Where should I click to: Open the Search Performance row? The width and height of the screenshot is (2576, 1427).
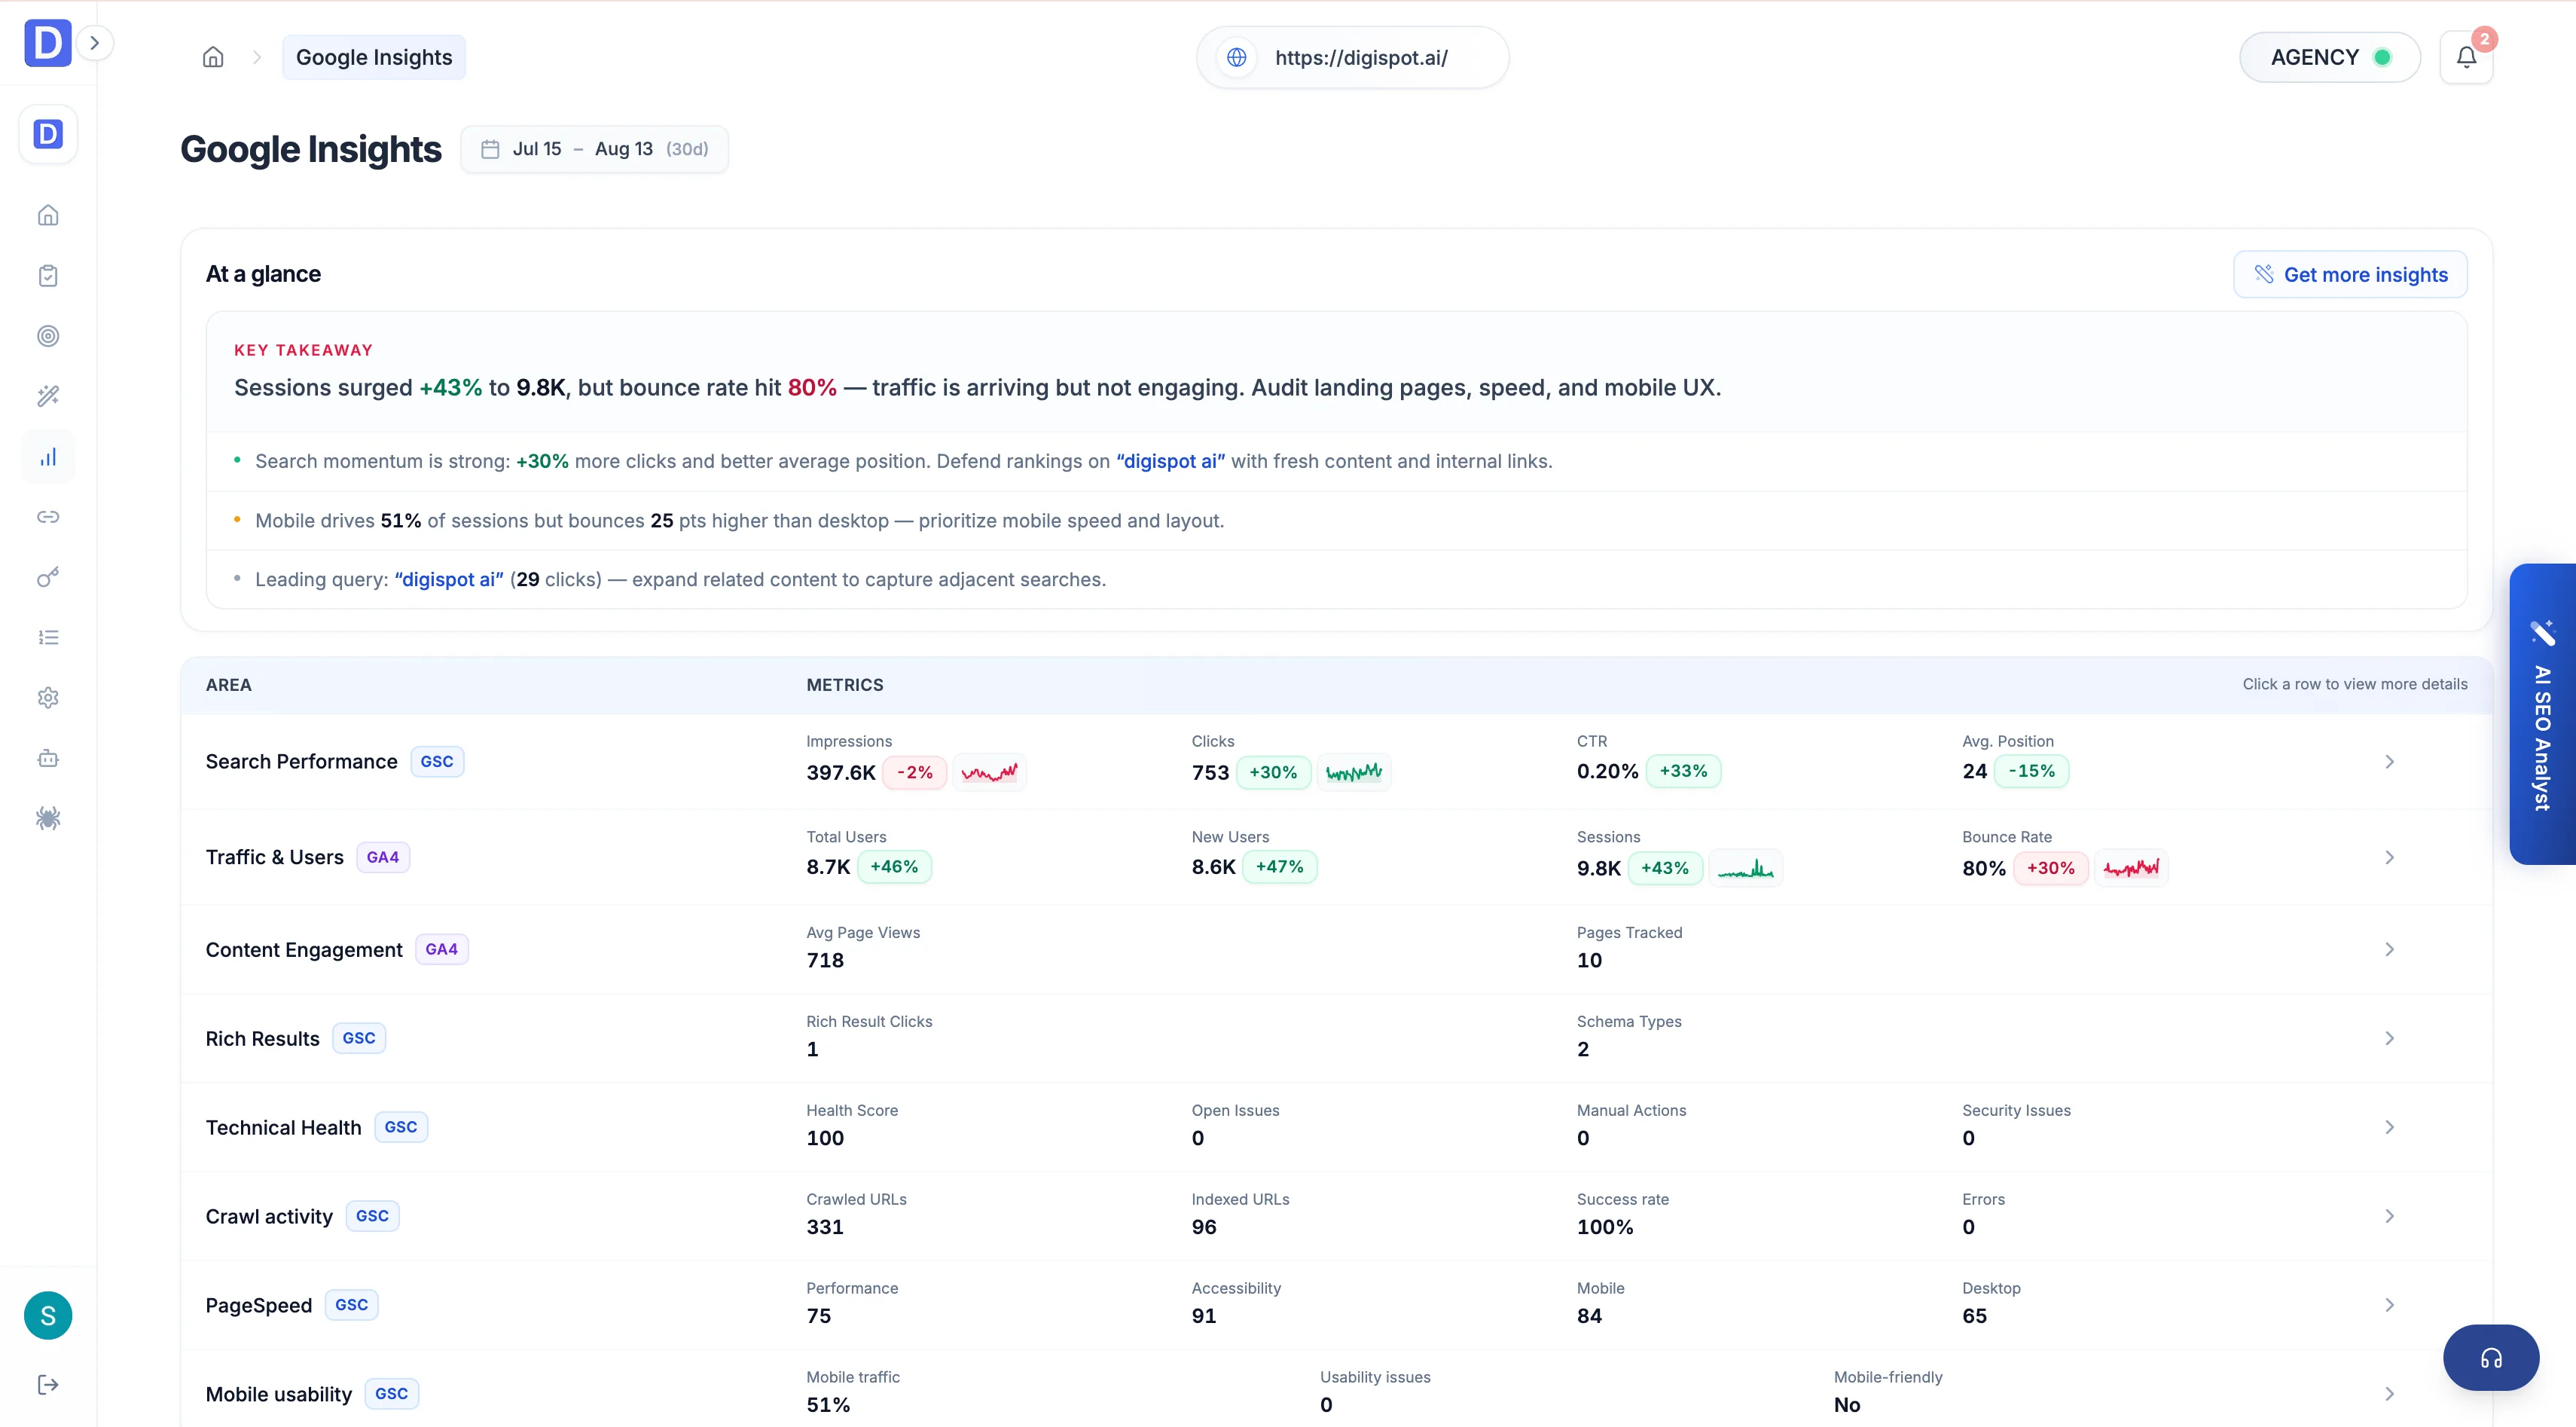(x=1336, y=762)
